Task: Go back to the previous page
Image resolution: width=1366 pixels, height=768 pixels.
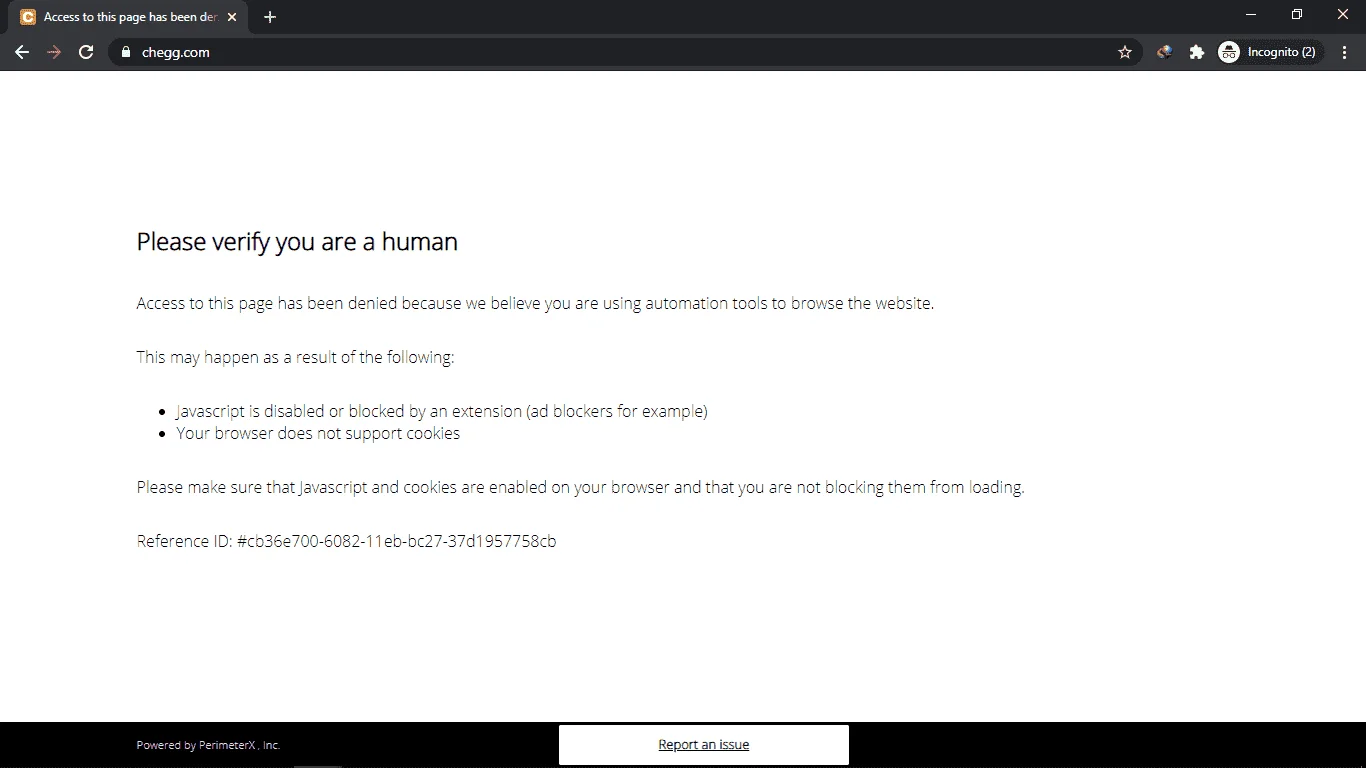Action: pyautogui.click(x=22, y=52)
